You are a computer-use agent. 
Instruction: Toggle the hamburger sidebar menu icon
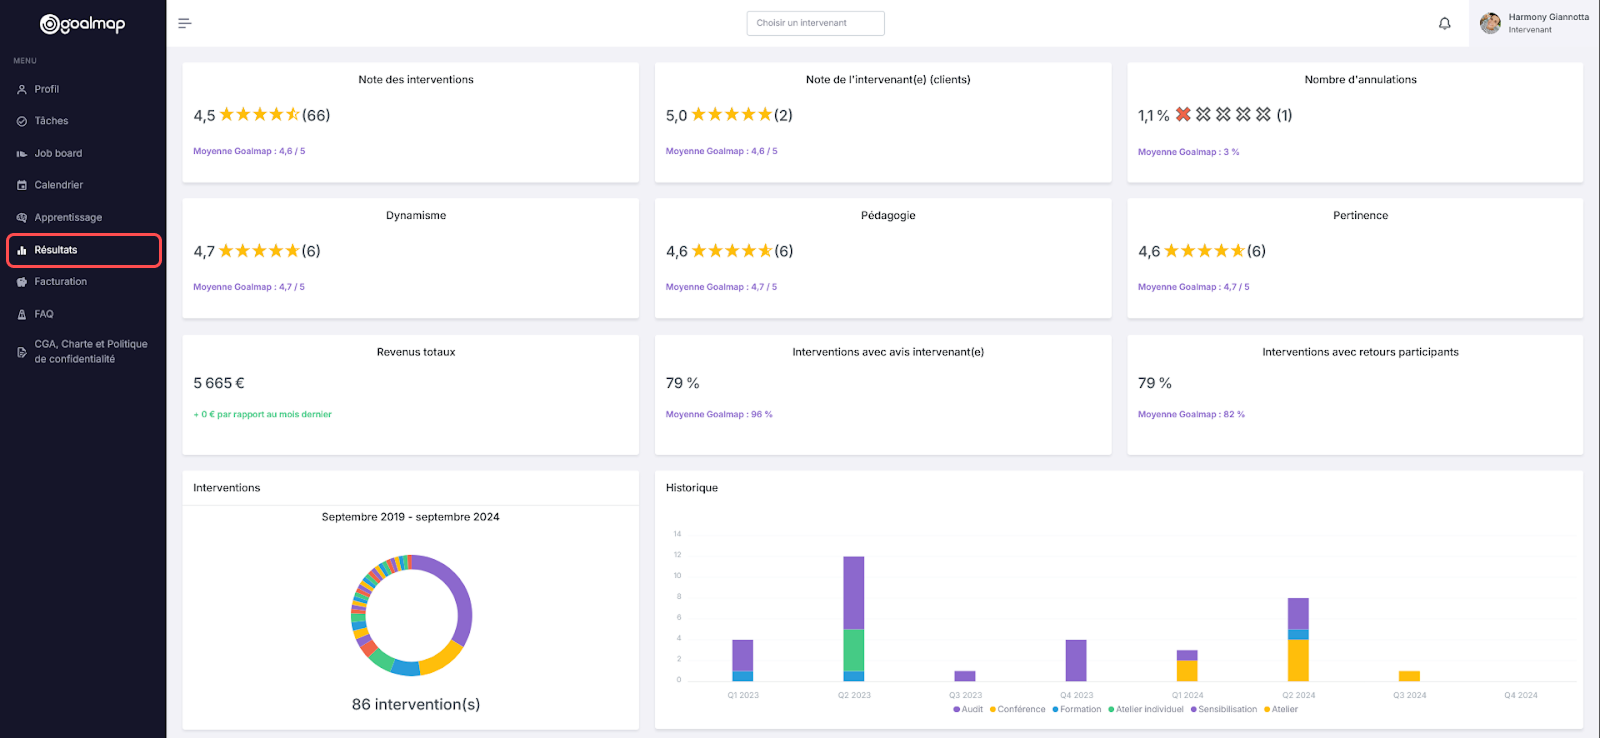184,23
